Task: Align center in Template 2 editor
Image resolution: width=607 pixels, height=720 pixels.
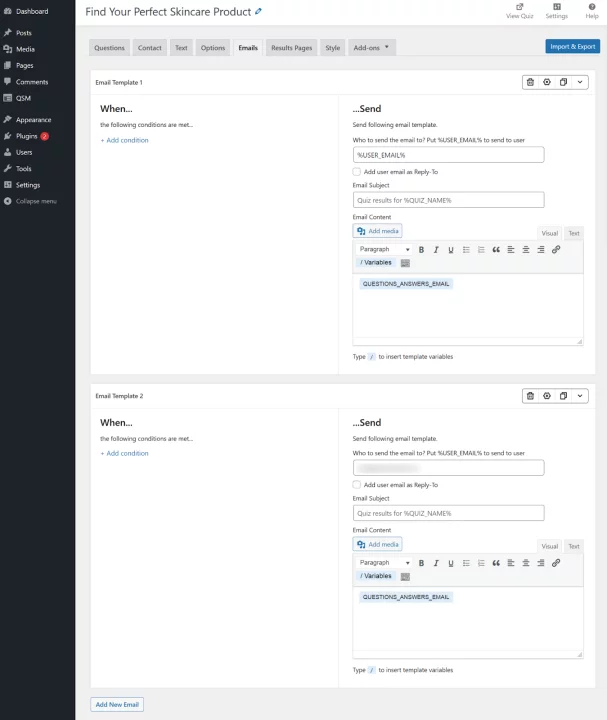Action: 526,563
